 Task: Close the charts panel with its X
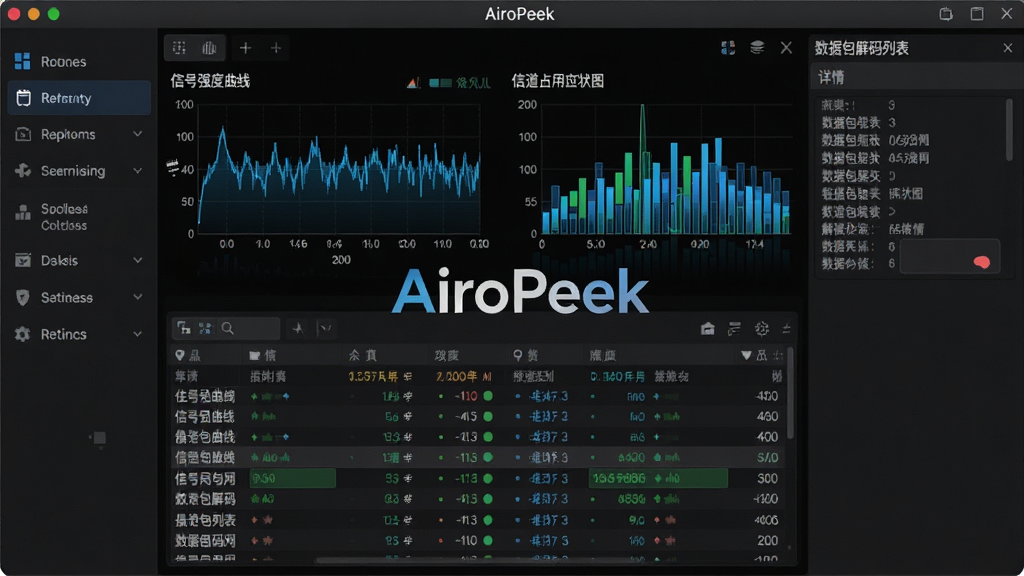786,48
